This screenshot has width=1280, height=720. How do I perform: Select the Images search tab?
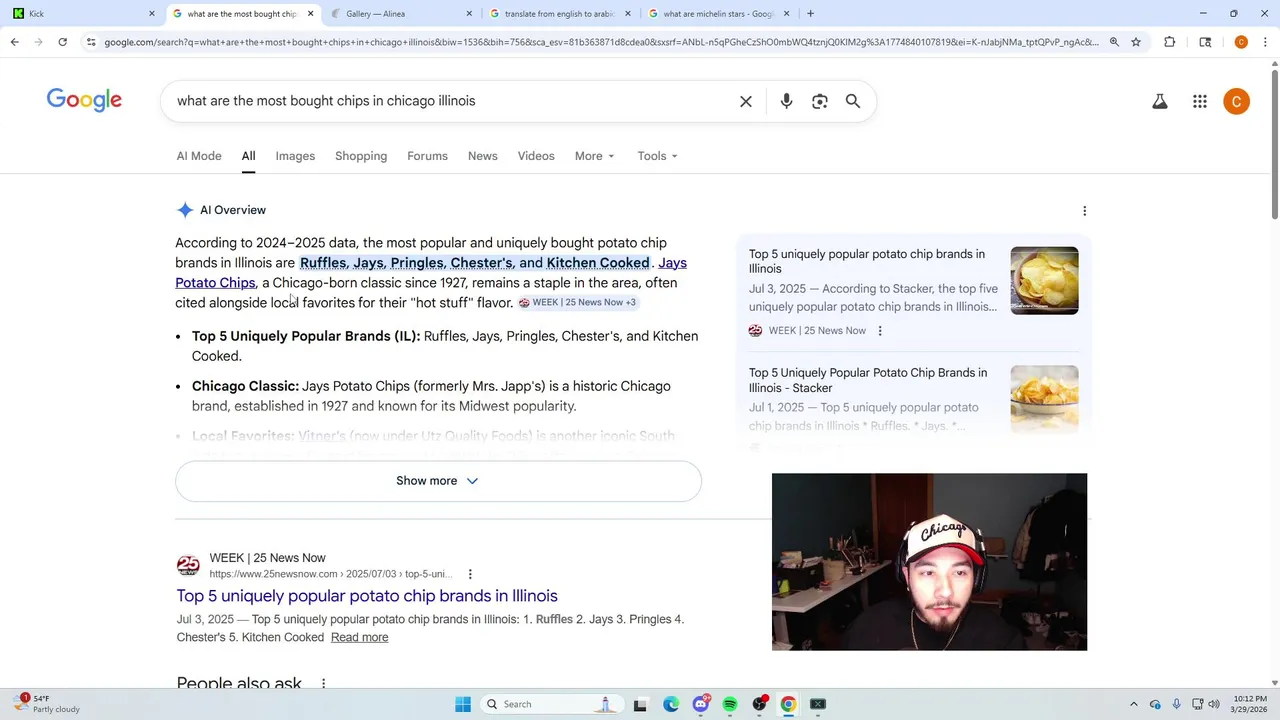295,156
